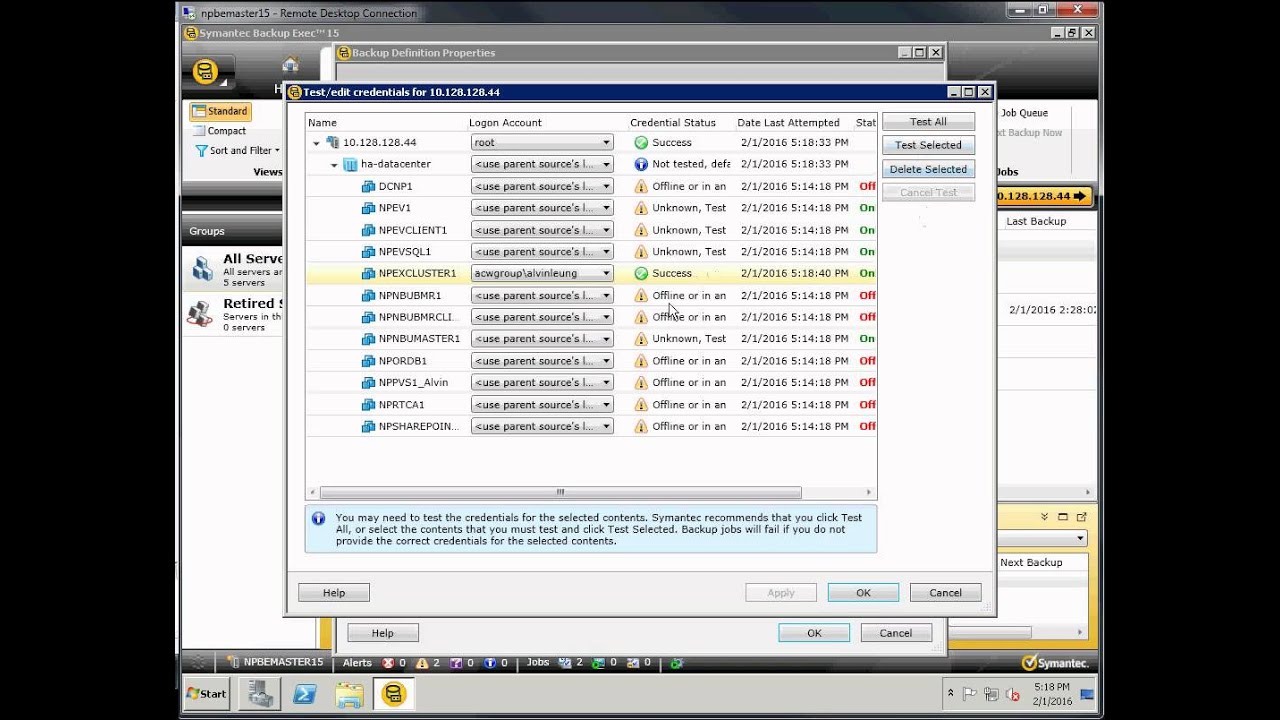Open logon account dropdown for ha-datacenter
This screenshot has height=720, width=1280.
[x=606, y=165]
